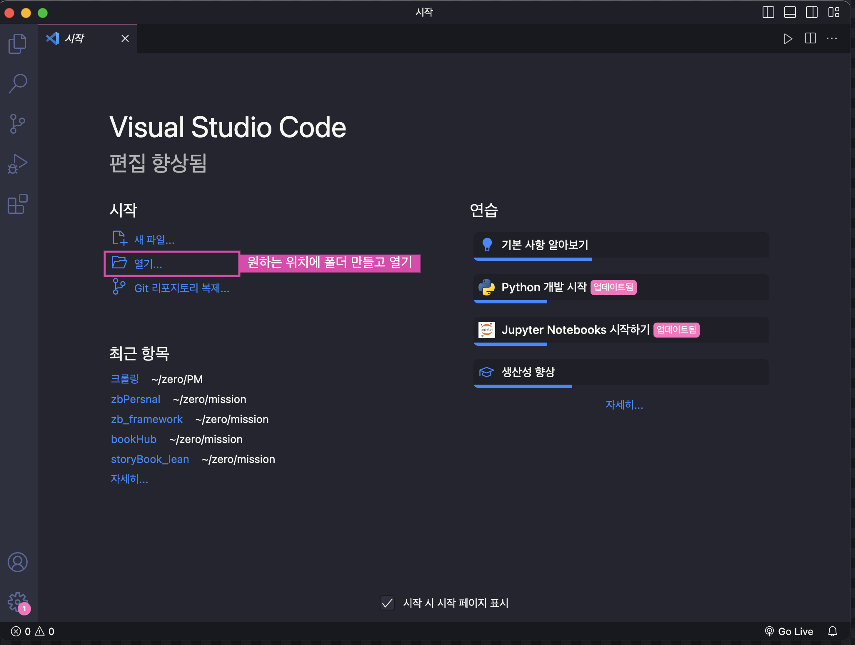Click the macOS yellow minimize window button
The width and height of the screenshot is (855, 645).
pyautogui.click(x=26, y=13)
